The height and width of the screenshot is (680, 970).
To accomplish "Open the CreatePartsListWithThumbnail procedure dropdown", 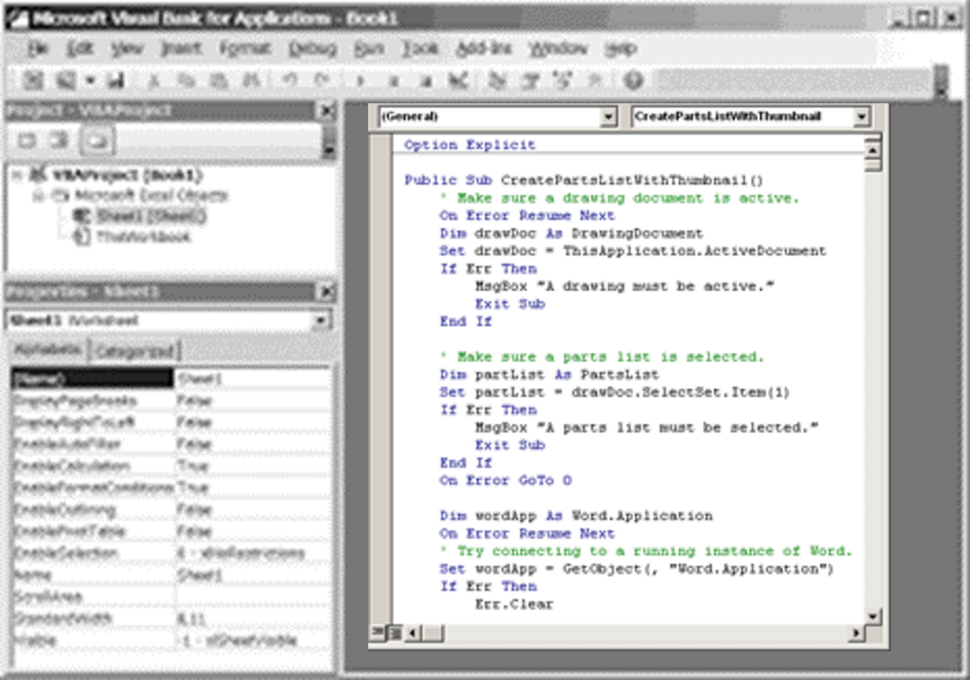I will 861,116.
